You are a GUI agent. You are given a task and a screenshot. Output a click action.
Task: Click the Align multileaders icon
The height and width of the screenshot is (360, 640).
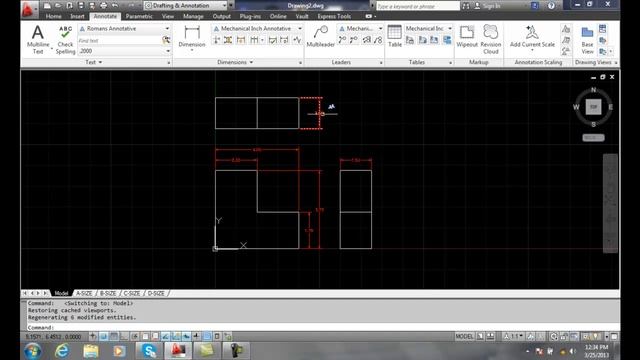367,40
